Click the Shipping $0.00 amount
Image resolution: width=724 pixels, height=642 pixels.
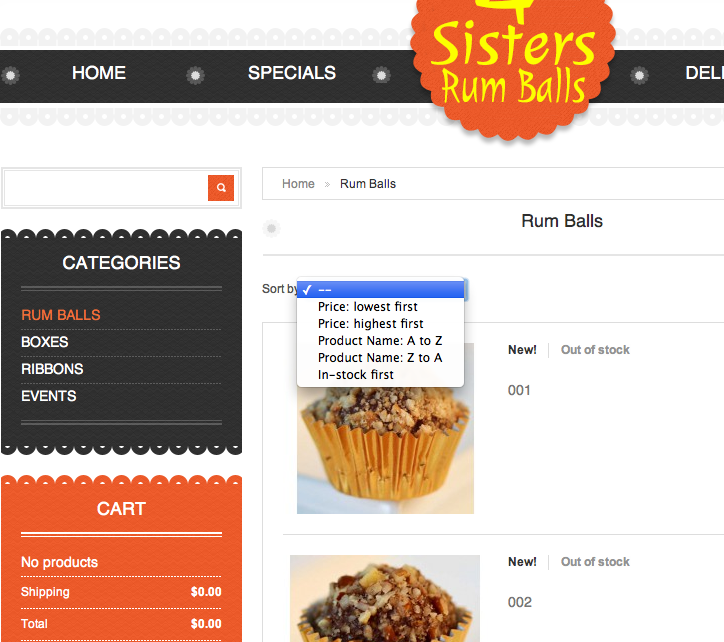coord(206,592)
